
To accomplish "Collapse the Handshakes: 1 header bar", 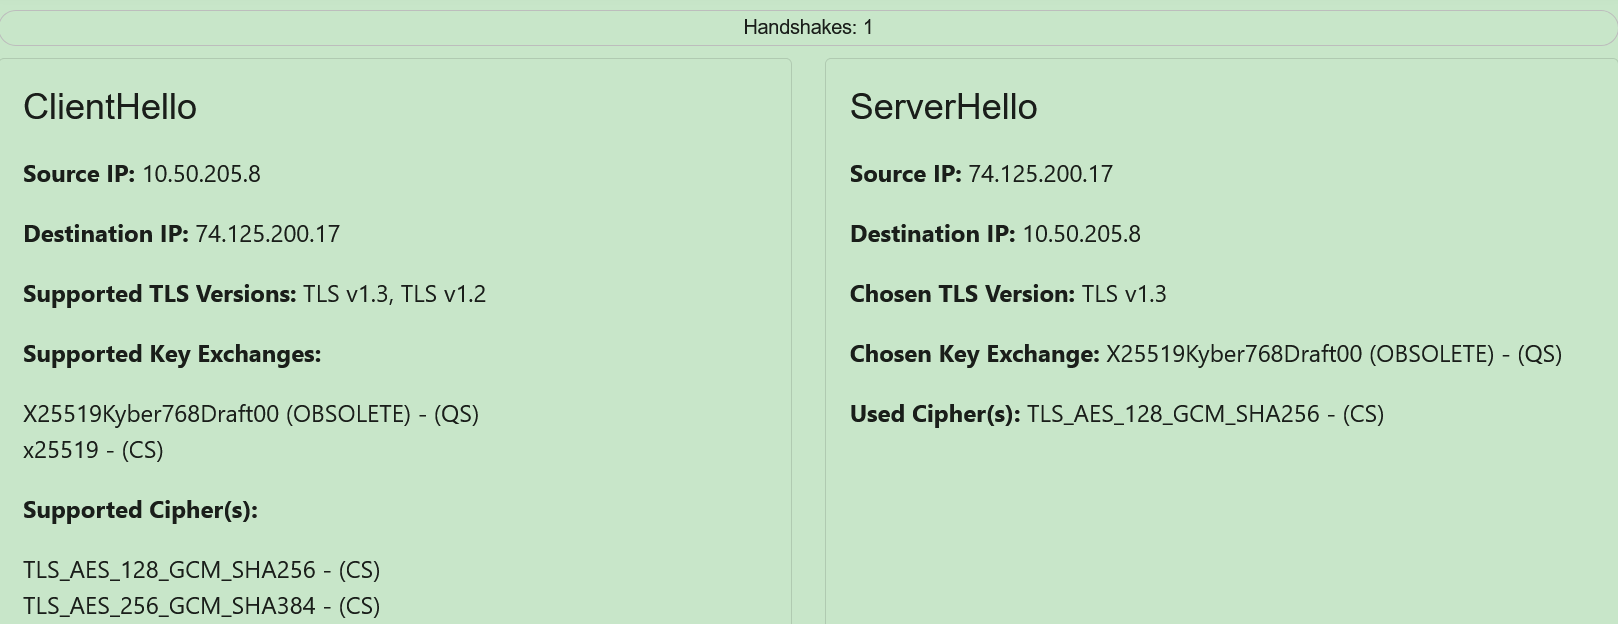I will tap(808, 28).
